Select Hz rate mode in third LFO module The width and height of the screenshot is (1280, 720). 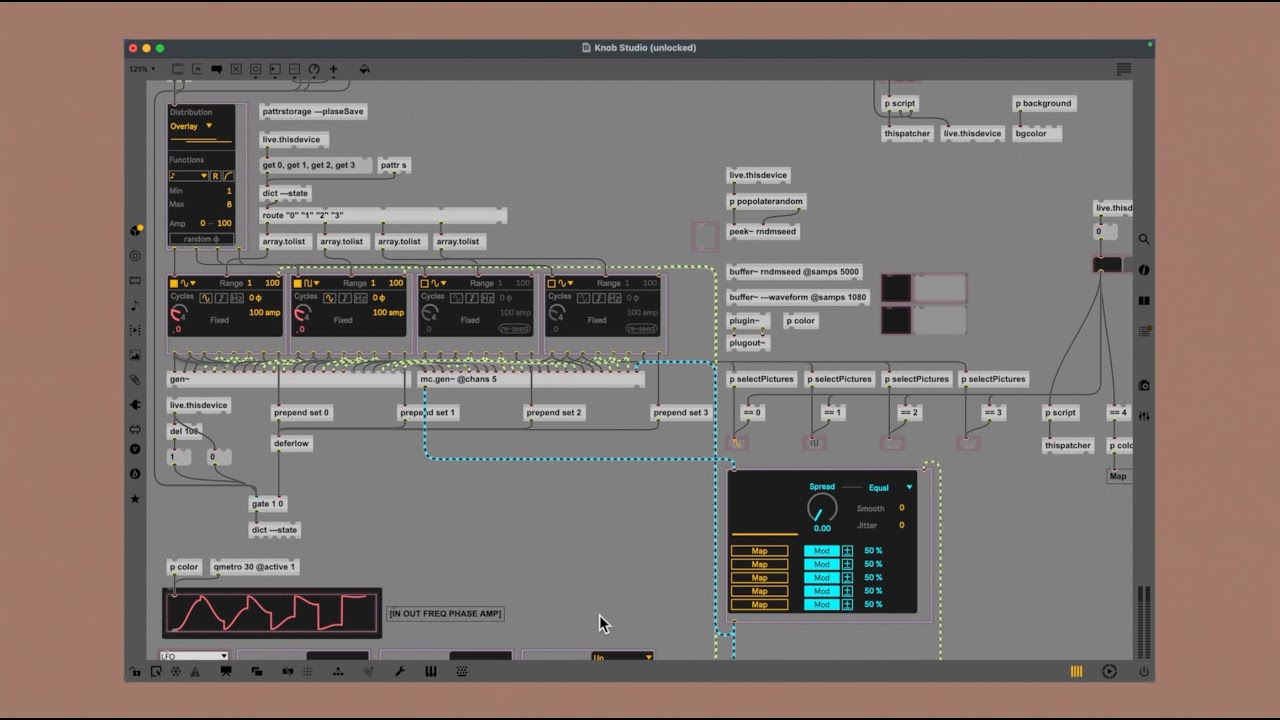click(490, 298)
